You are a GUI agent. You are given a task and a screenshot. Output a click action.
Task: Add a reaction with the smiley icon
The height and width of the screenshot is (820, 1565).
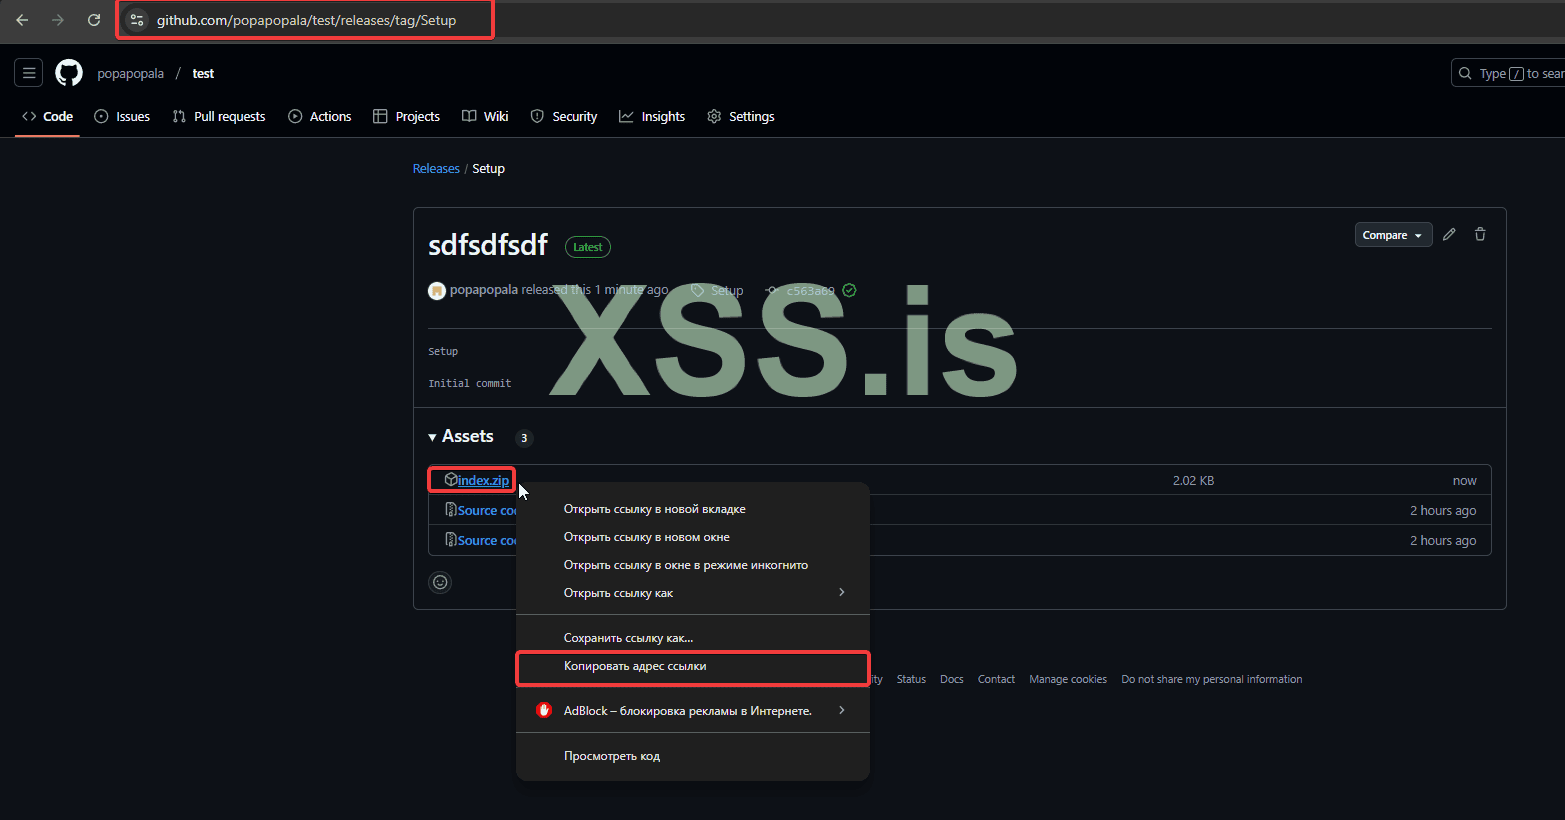440,582
